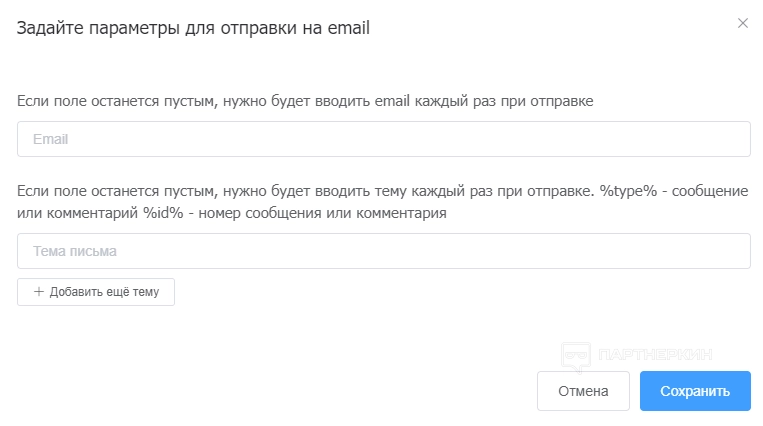Click the right end of the Email field
This screenshot has height=426, width=763.
tap(735, 139)
